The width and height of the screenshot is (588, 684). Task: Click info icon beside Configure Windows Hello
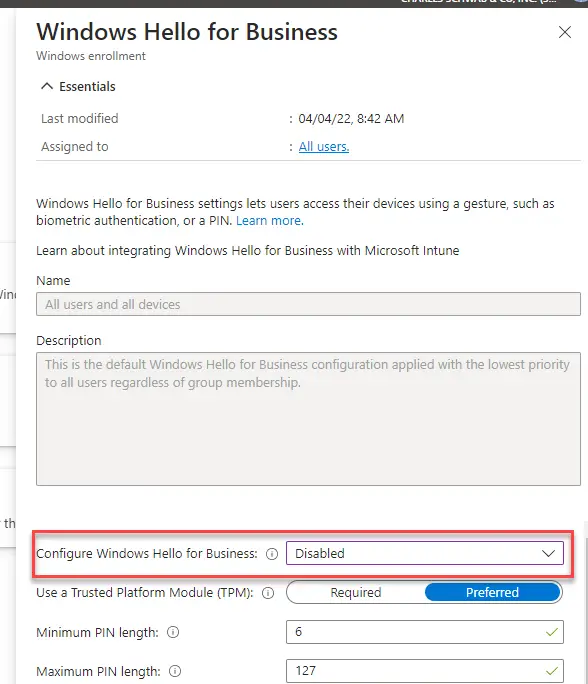point(272,554)
